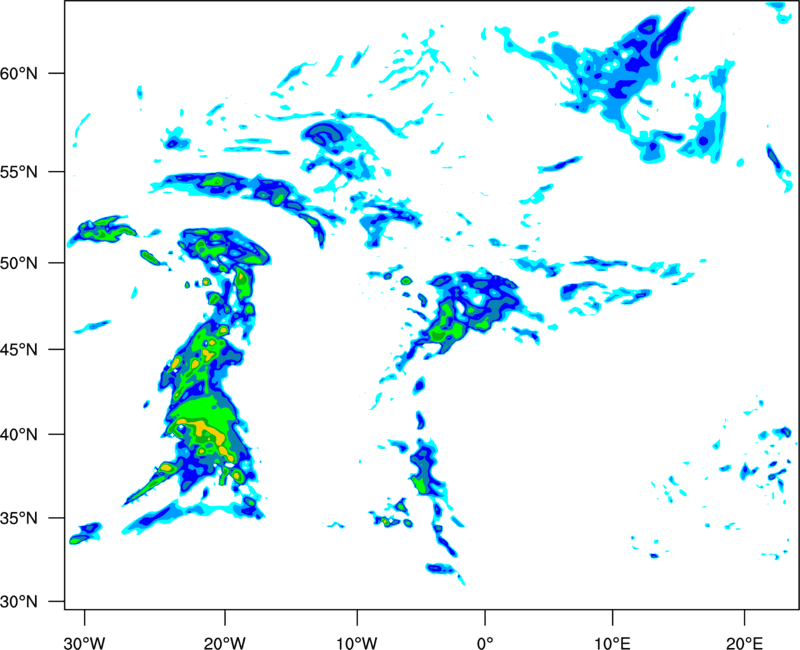Viewport: 800px width, 650px height.
Task: Click the 35°N latitude label
Action: coord(19,518)
